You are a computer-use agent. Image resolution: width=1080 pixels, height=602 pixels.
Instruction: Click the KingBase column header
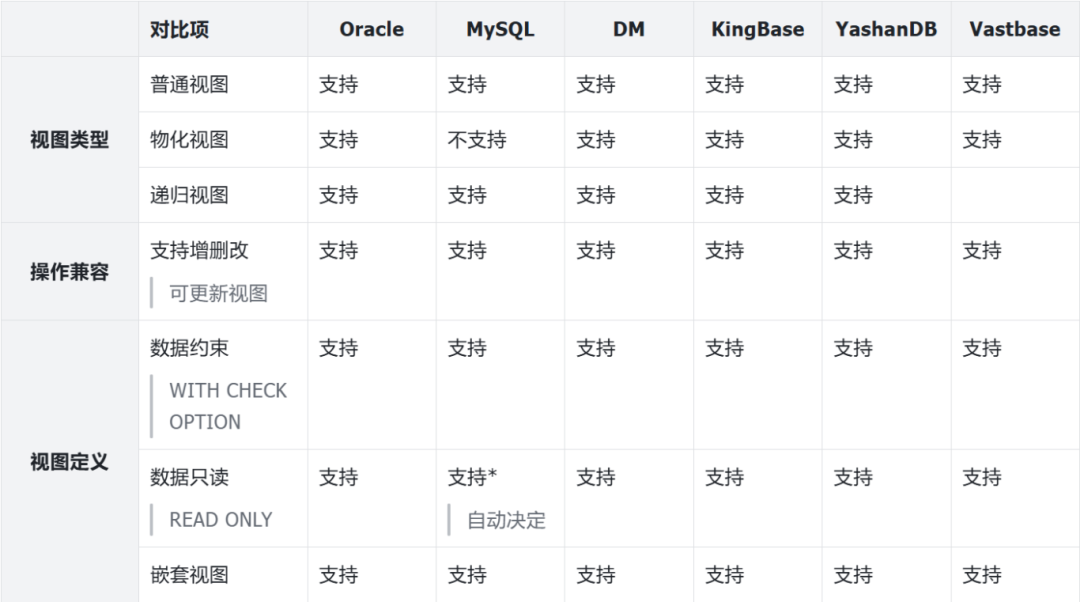tap(757, 29)
